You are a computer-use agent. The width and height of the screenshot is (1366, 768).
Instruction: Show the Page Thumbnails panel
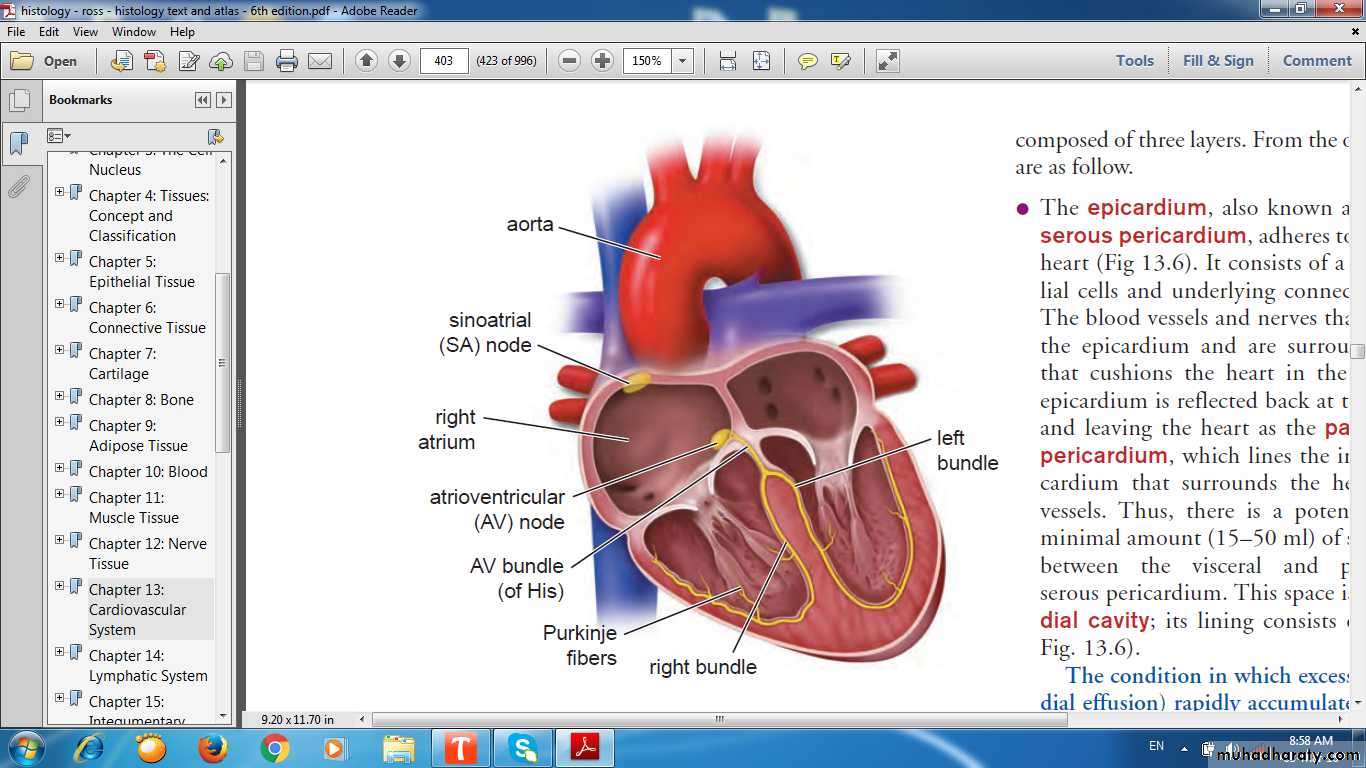point(19,101)
